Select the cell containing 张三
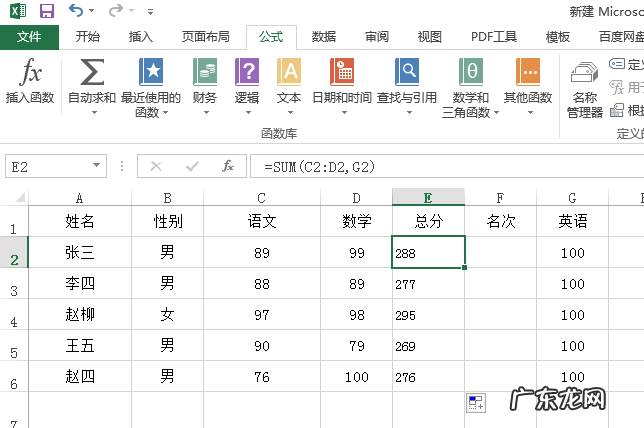 click(80, 252)
